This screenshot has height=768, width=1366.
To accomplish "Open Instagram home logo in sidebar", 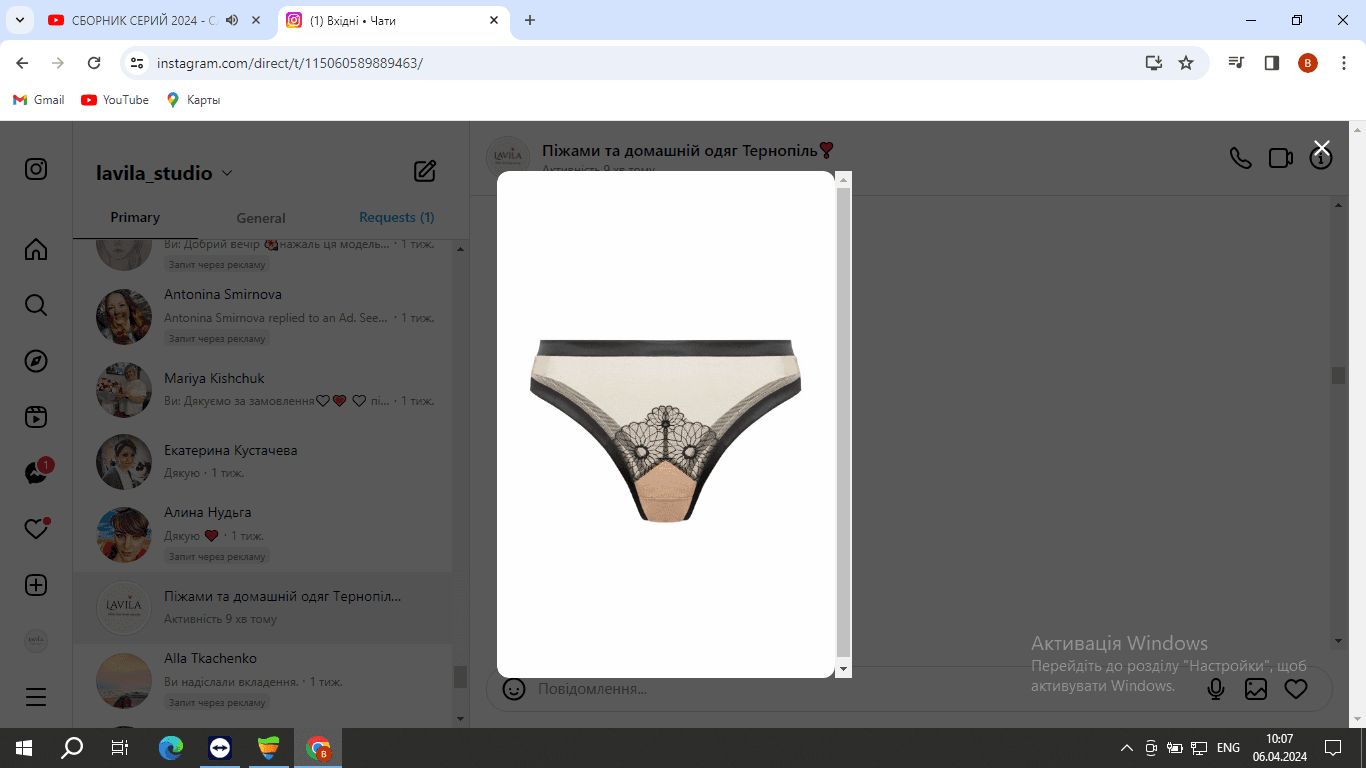I will pos(36,169).
